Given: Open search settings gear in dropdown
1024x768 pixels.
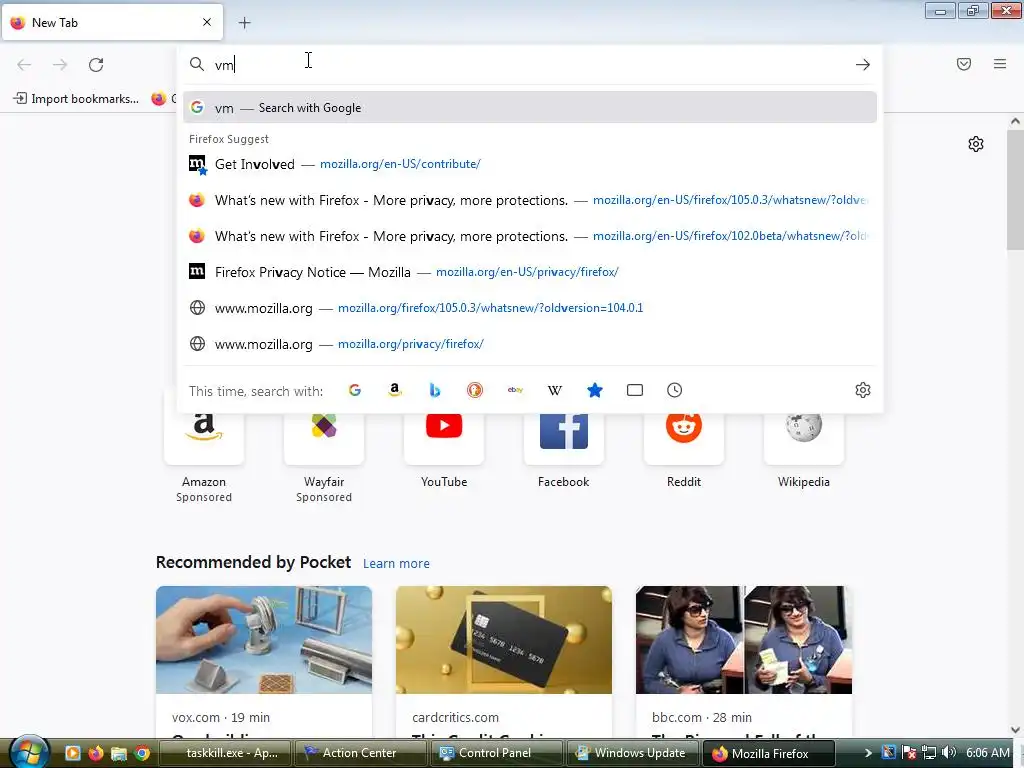Looking at the screenshot, I should [863, 391].
